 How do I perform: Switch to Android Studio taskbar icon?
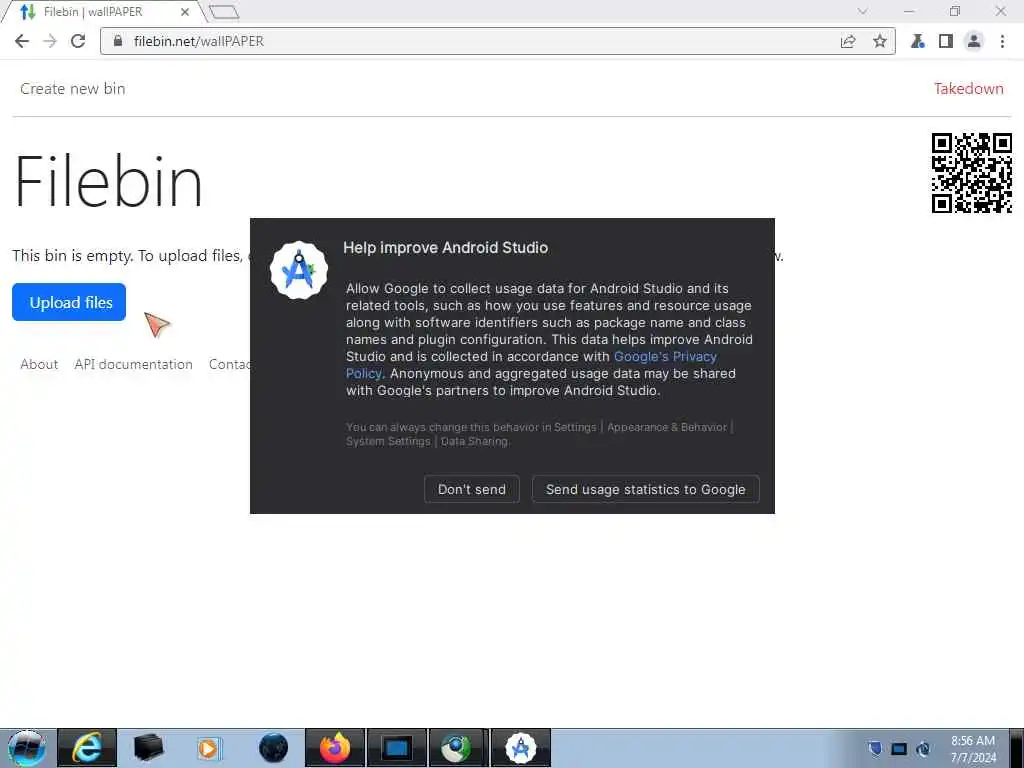[x=520, y=748]
